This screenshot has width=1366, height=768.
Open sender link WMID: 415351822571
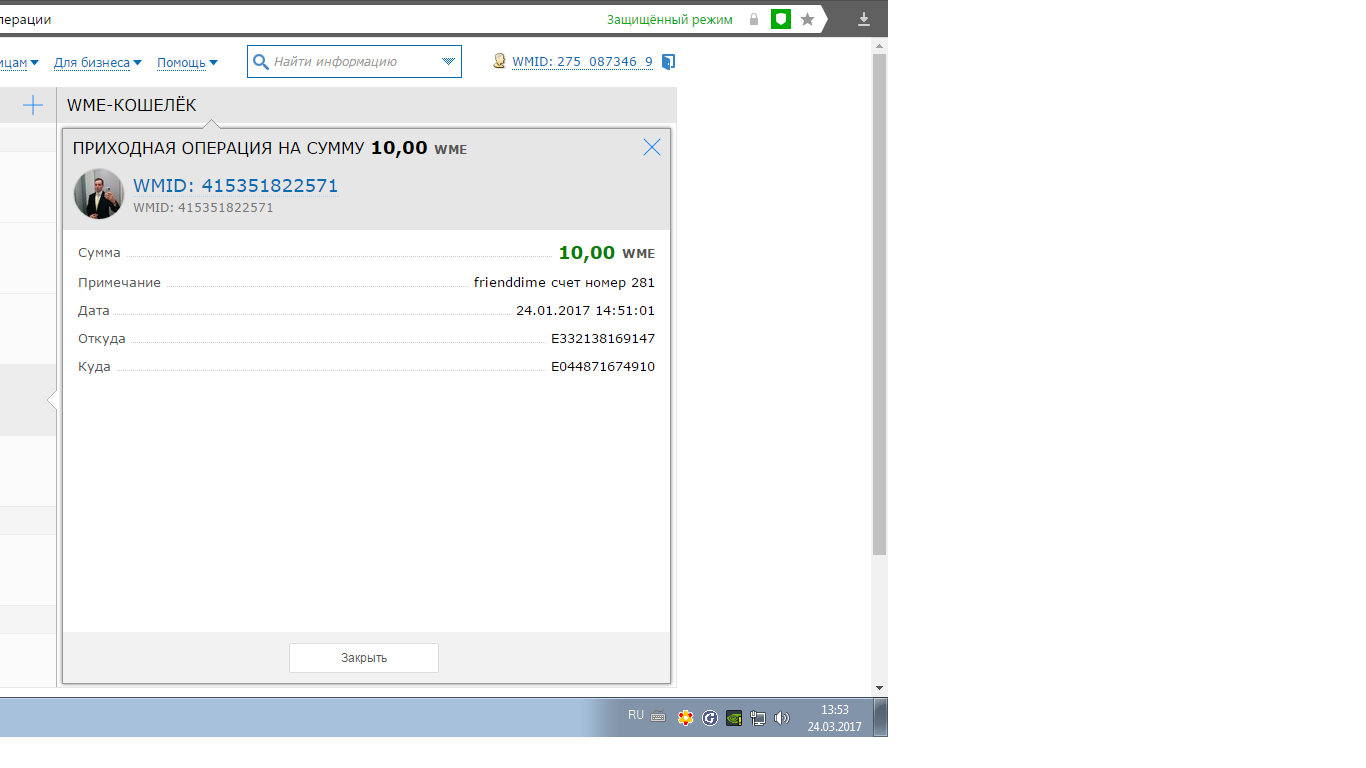pos(236,186)
